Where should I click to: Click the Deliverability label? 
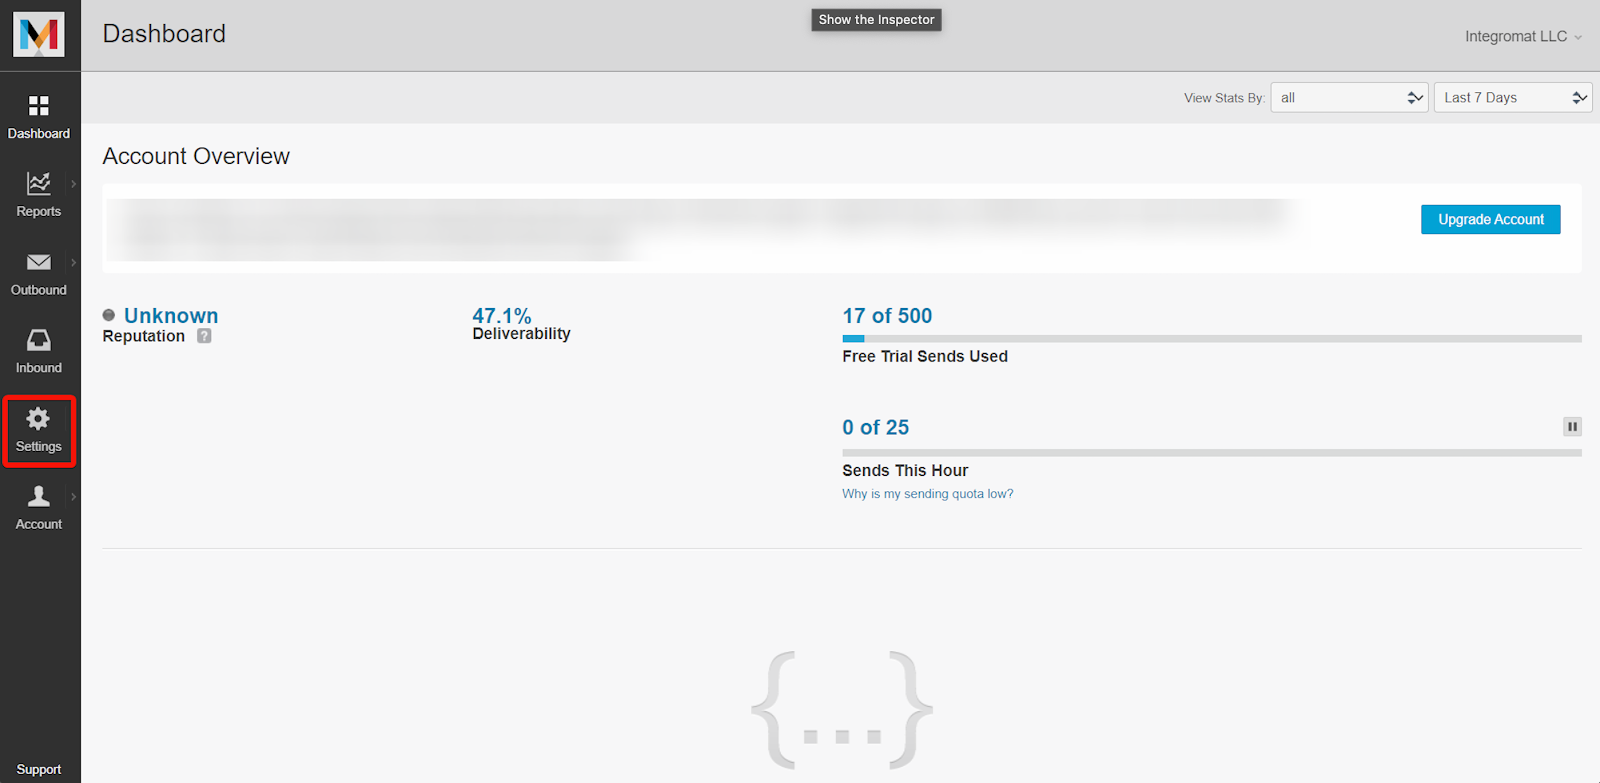(x=521, y=334)
